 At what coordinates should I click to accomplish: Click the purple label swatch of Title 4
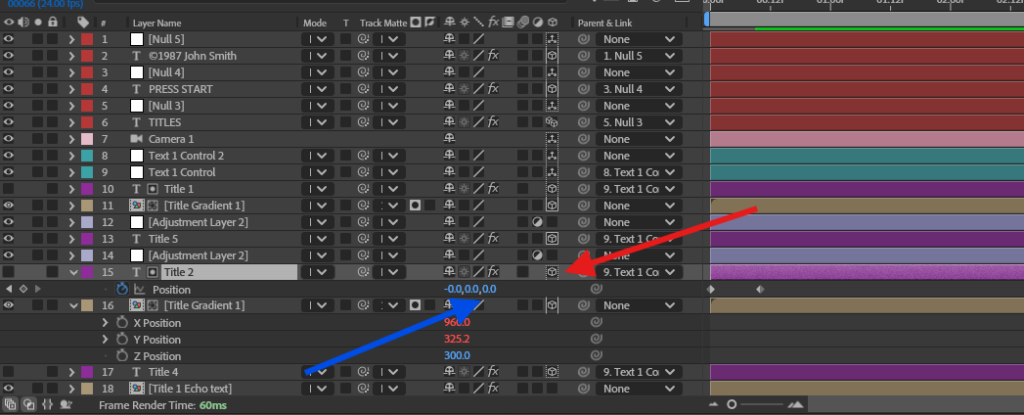pos(88,372)
